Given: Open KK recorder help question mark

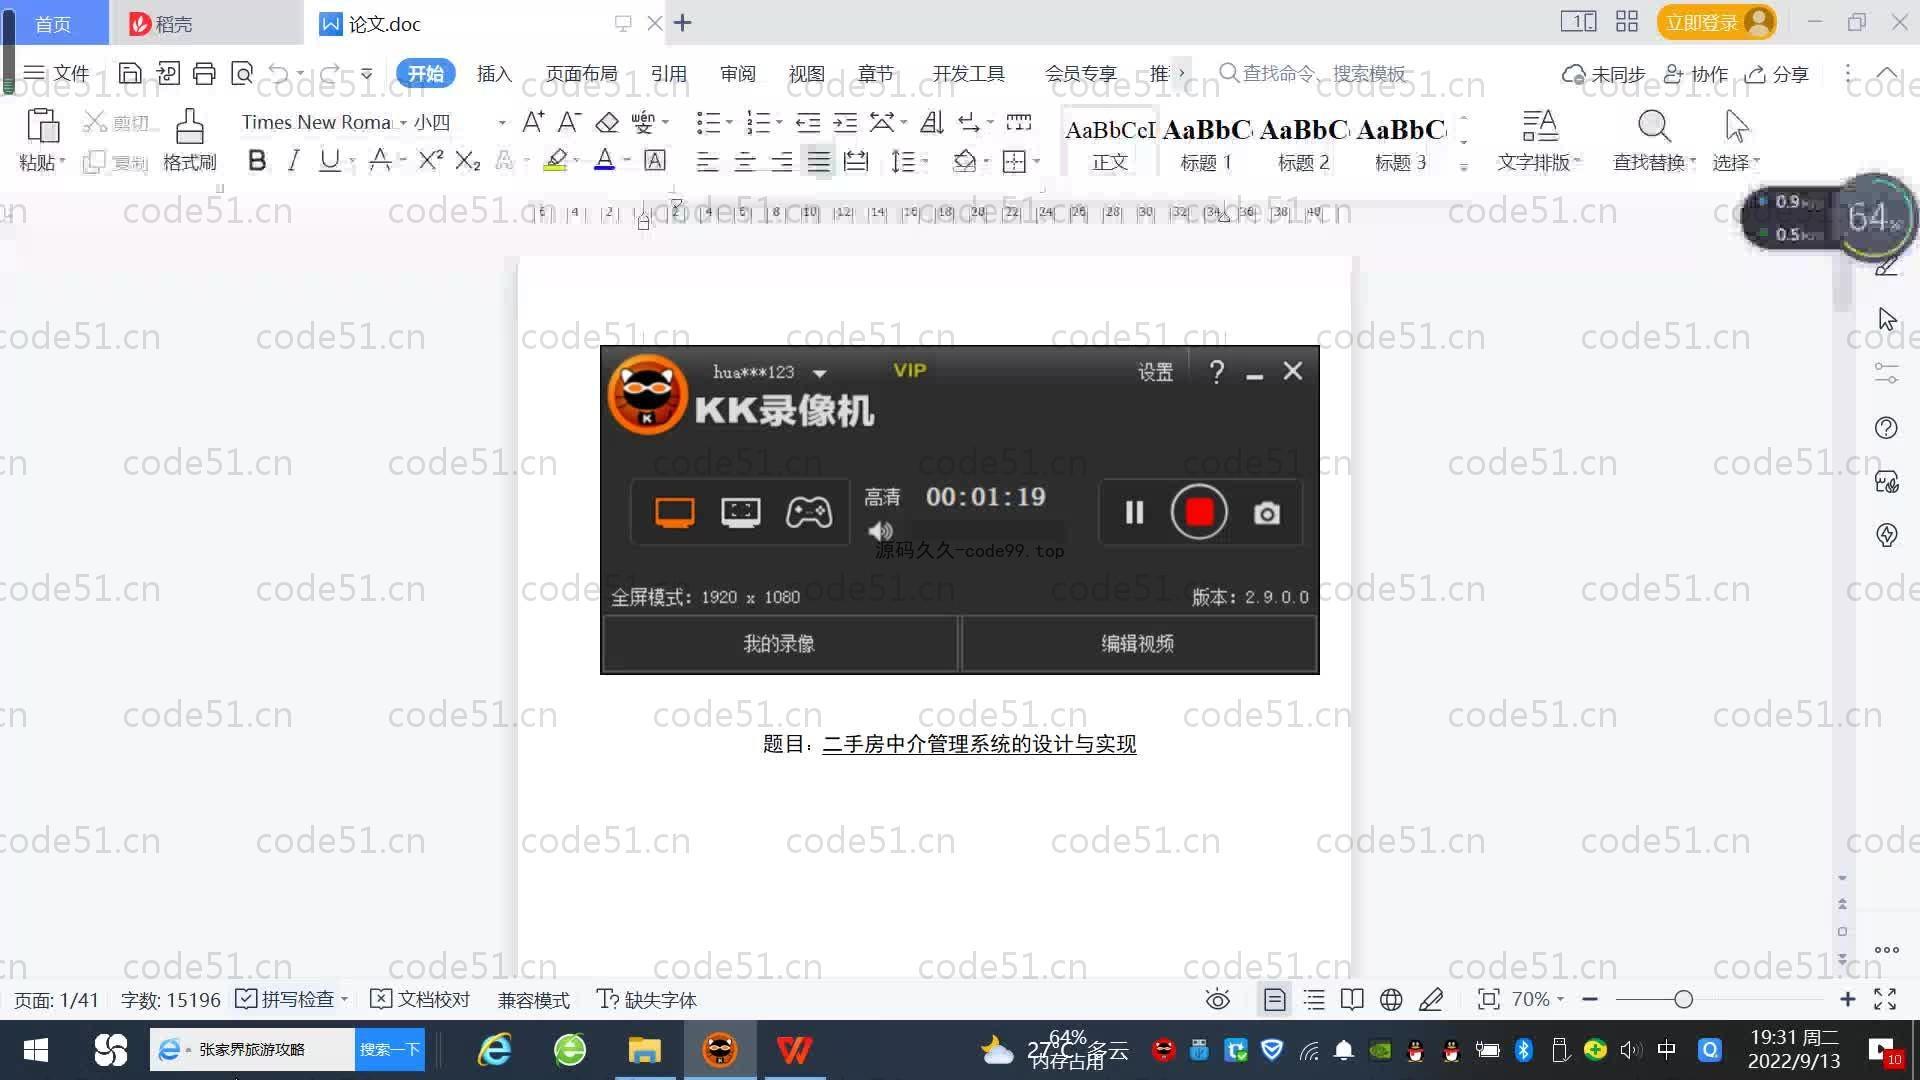Looking at the screenshot, I should [1216, 372].
